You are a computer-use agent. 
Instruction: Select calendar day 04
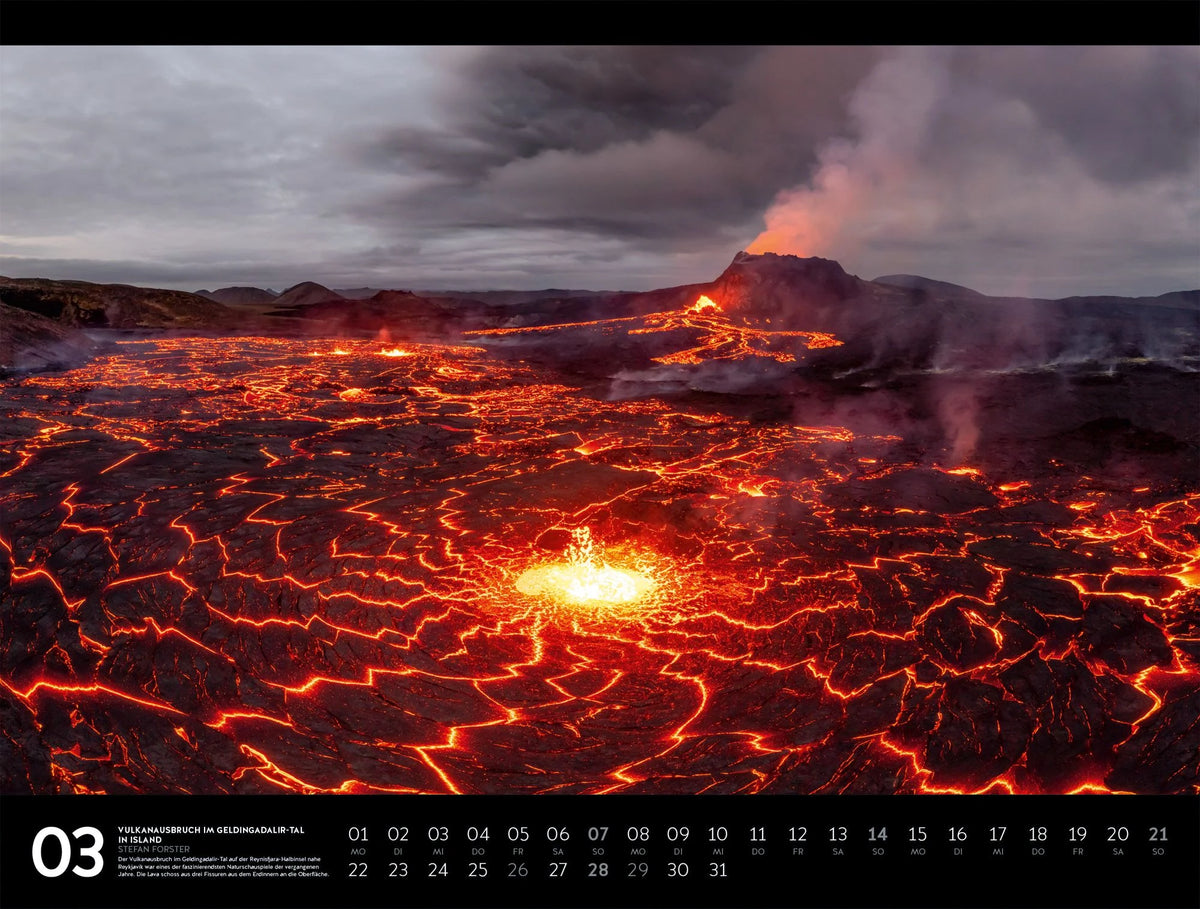pyautogui.click(x=478, y=834)
